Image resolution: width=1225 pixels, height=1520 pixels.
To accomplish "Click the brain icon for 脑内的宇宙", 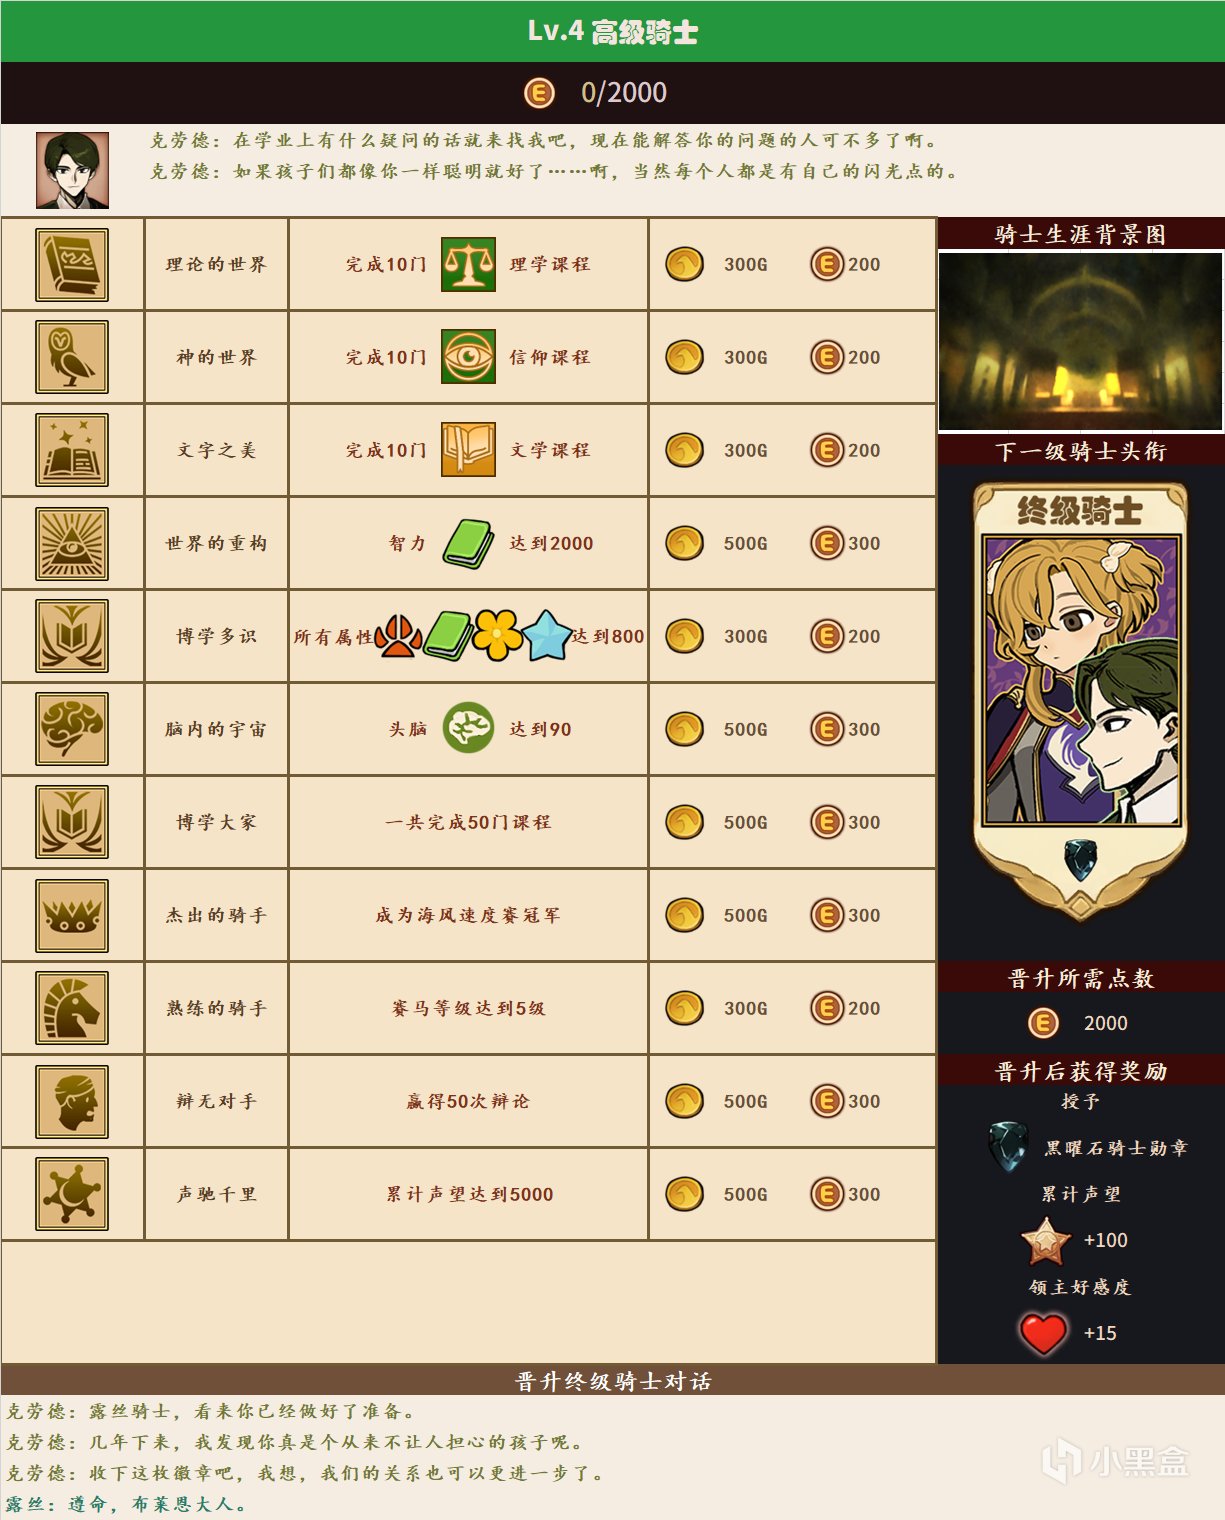I will pyautogui.click(x=72, y=730).
